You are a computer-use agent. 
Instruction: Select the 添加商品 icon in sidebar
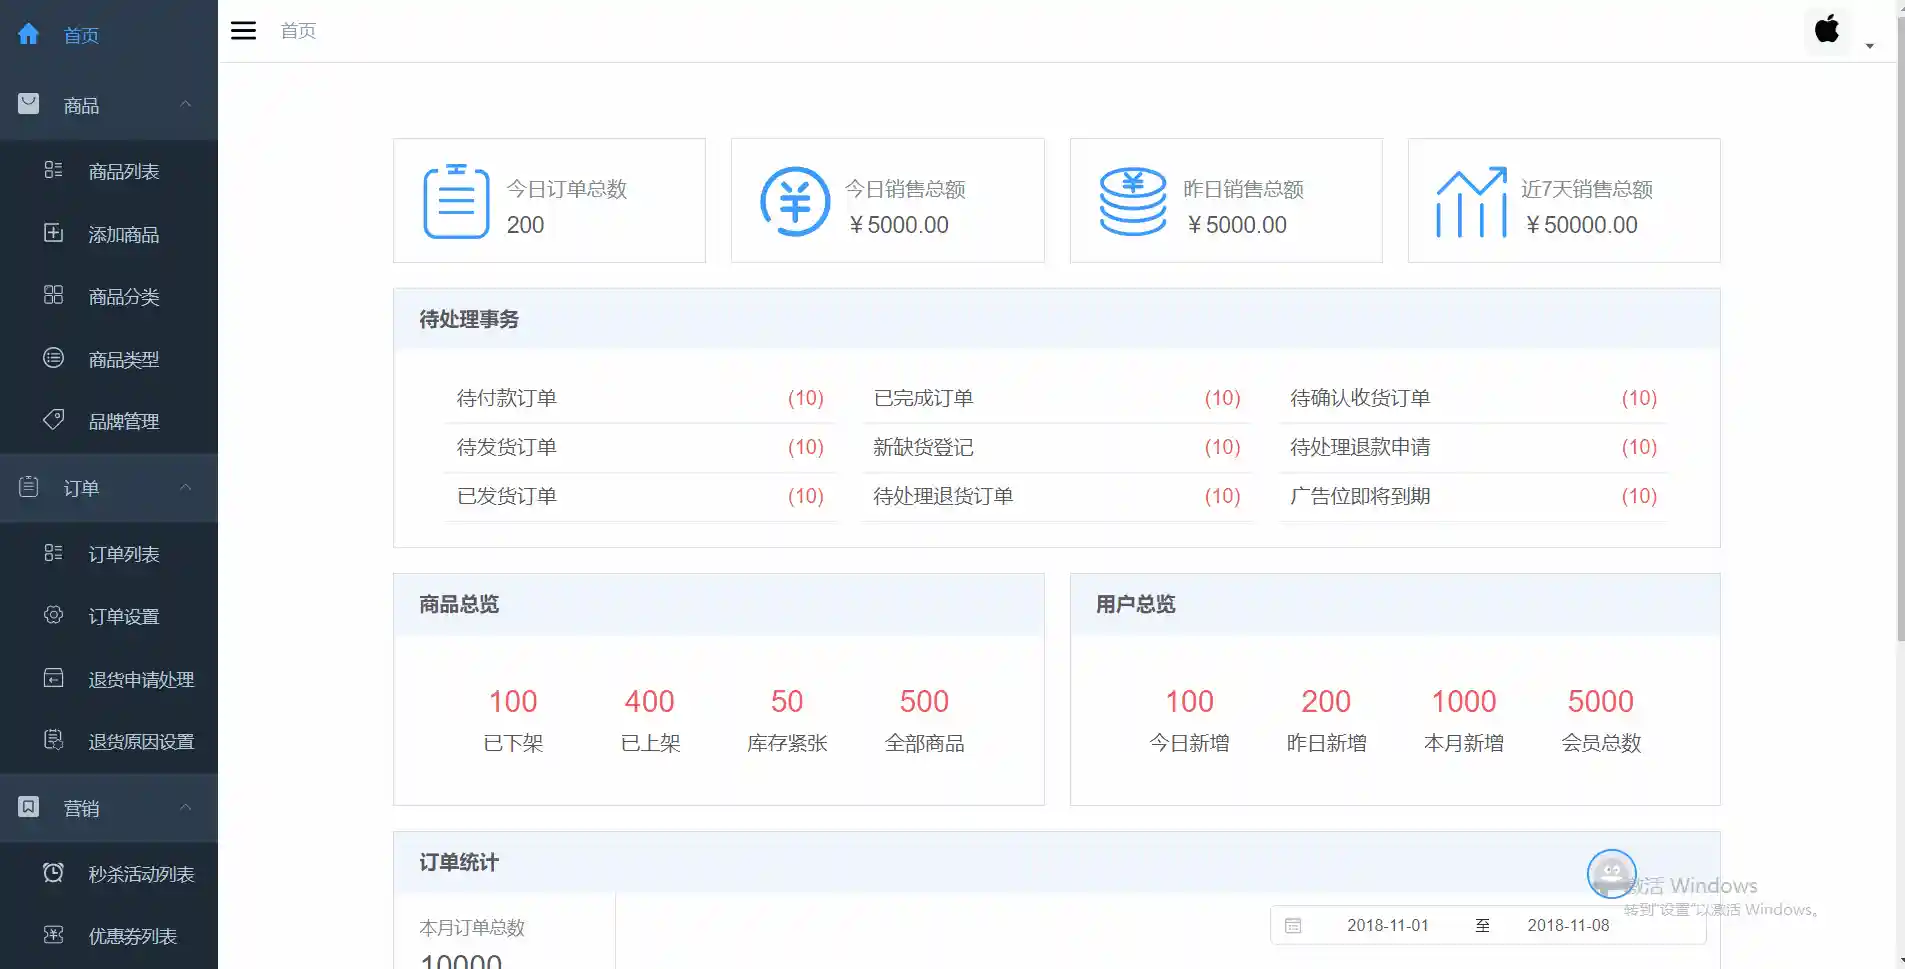(x=53, y=233)
